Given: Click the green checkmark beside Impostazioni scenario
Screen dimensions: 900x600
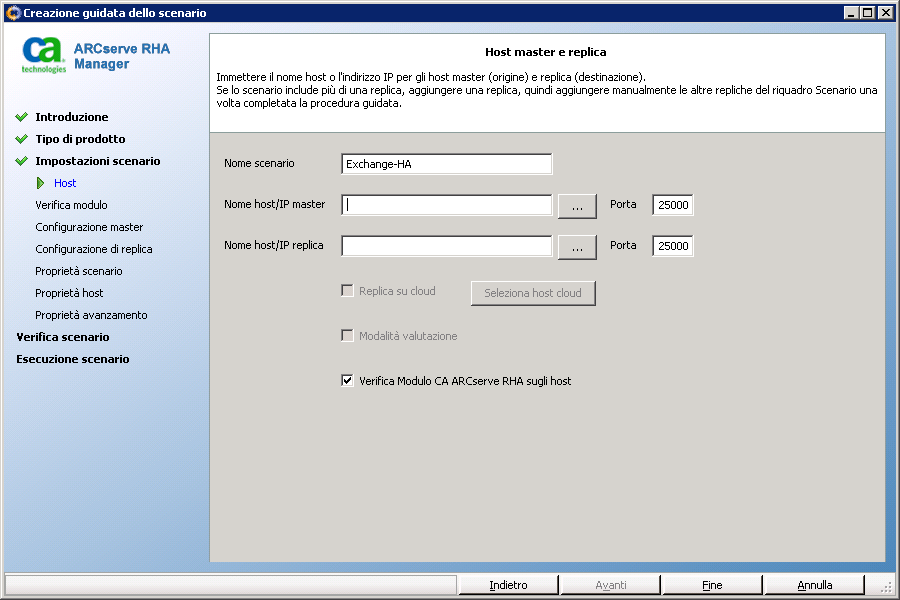Looking at the screenshot, I should click(x=22, y=161).
